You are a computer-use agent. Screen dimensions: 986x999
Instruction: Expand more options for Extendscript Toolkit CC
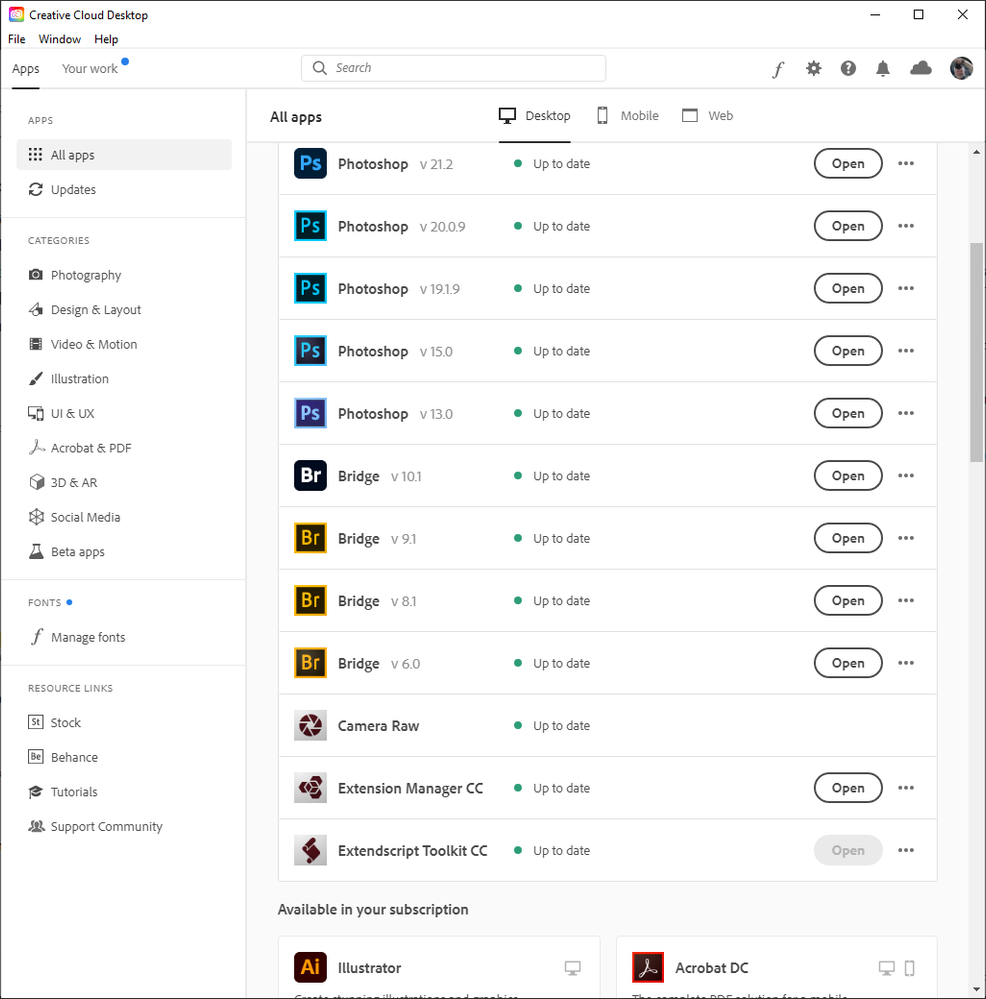tap(906, 851)
